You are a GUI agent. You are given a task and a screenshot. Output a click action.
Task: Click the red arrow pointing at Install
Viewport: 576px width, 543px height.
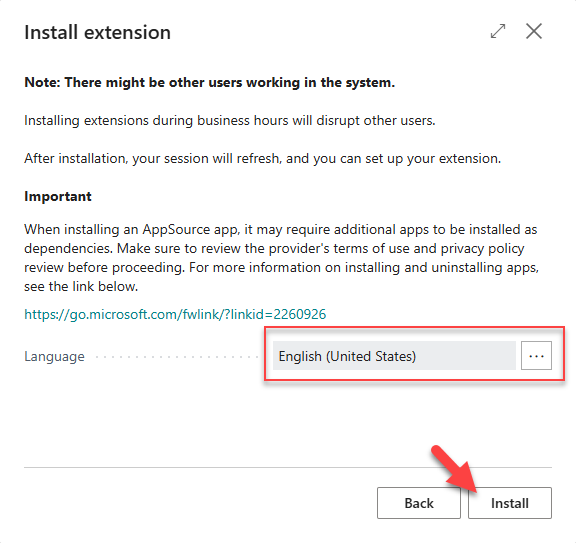pyautogui.click(x=454, y=469)
